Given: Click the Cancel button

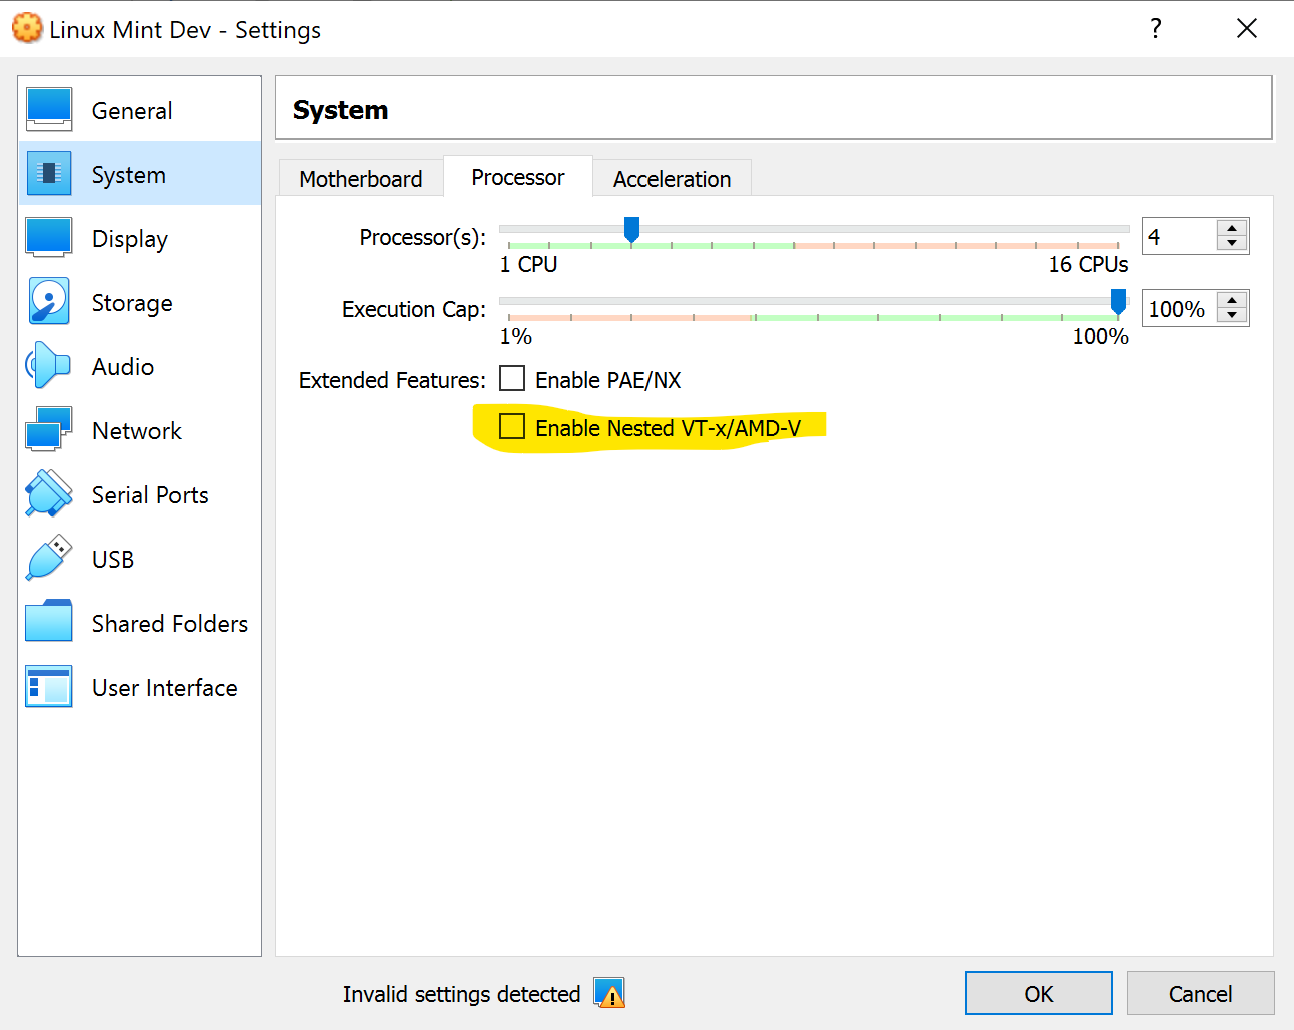Looking at the screenshot, I should [x=1201, y=993].
